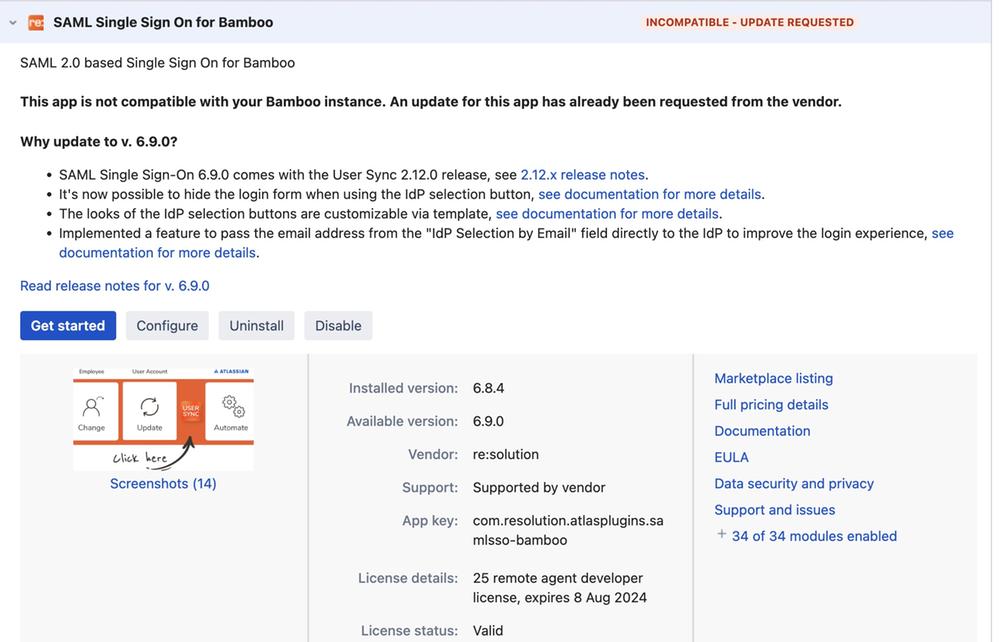Image resolution: width=999 pixels, height=642 pixels.
Task: Open documentation link about customizable IdP buttons
Action: [607, 214]
